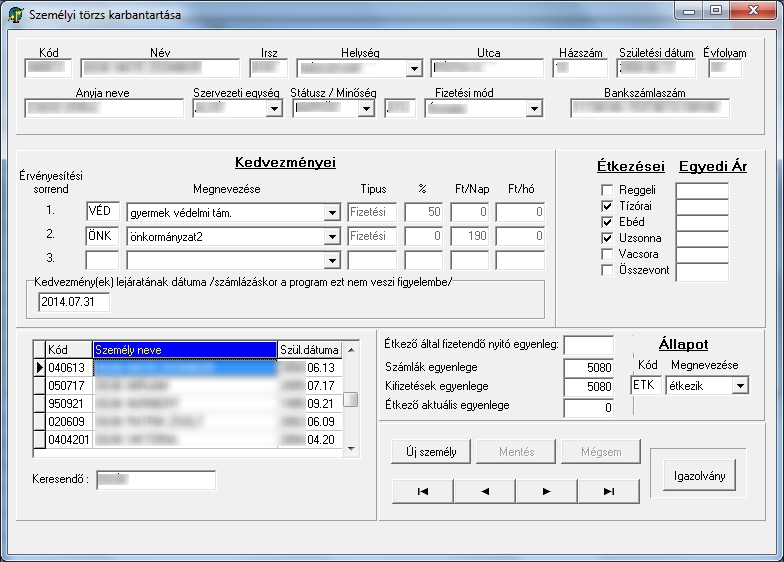784x562 pixels.
Task: Click the Kifizetések egyenlege value 5080
Action: [x=588, y=386]
